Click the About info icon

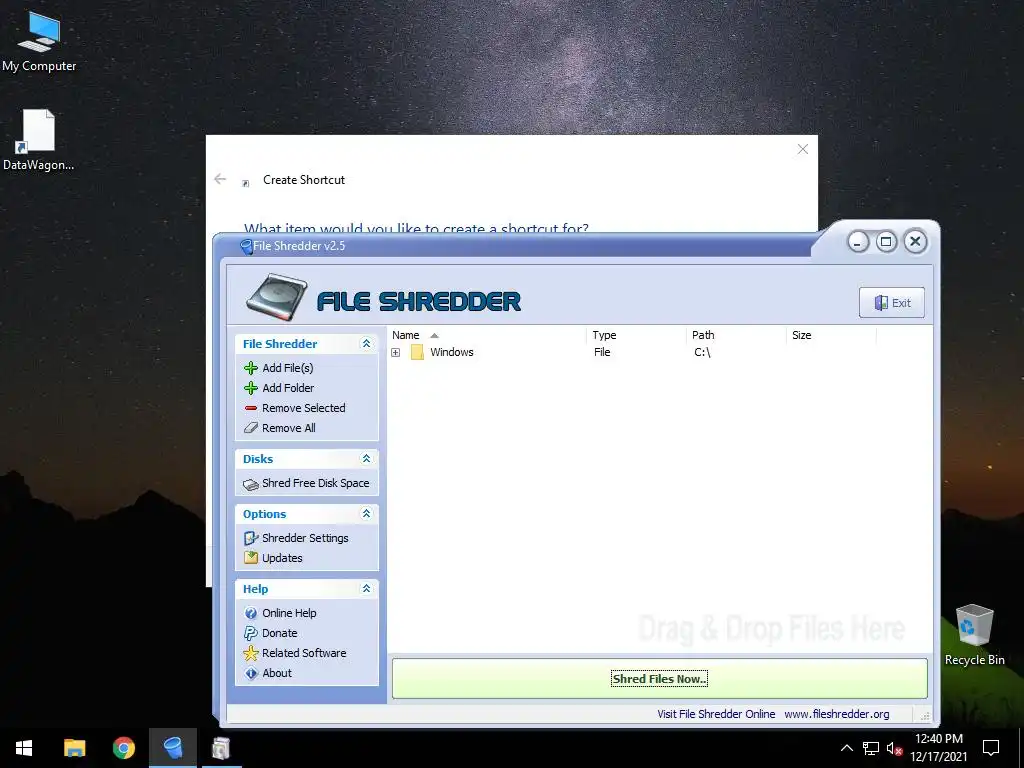[251, 673]
